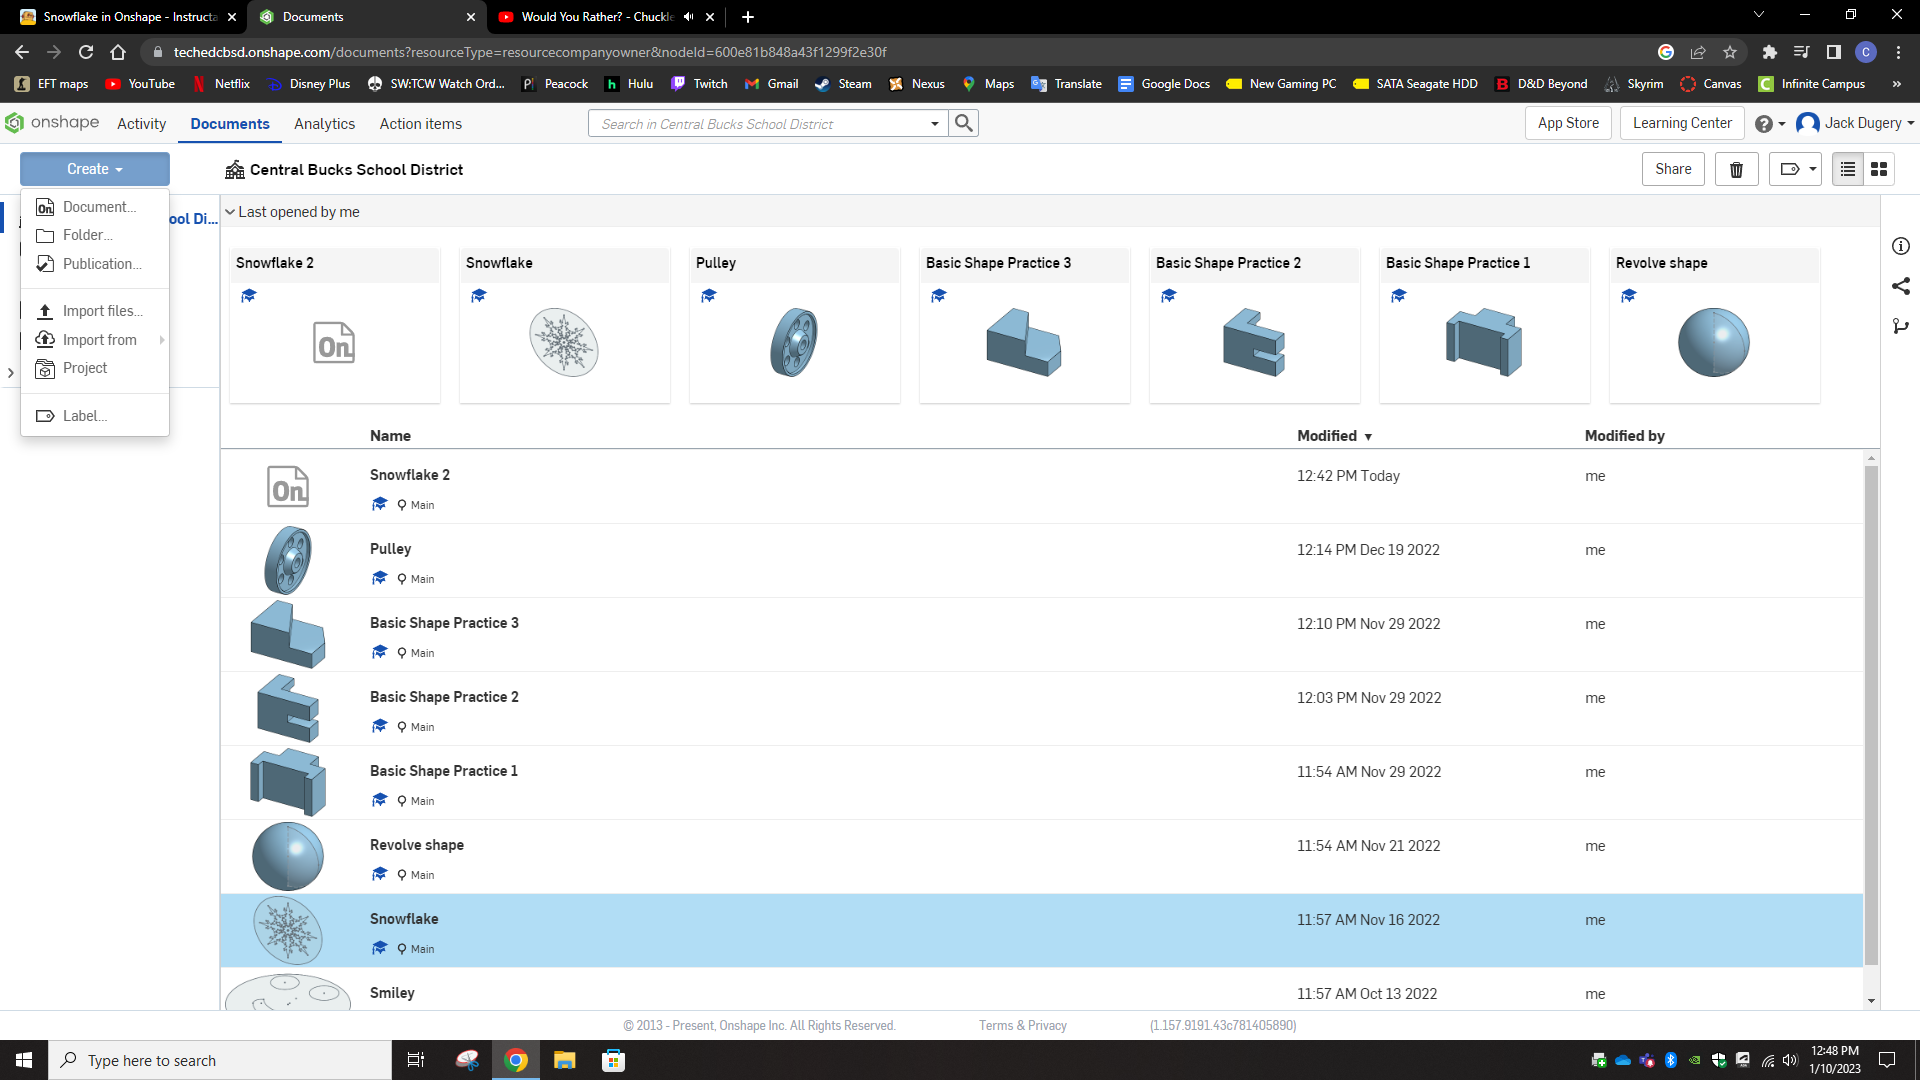Open the search scope dropdown in the search bar
The width and height of the screenshot is (1920, 1080).
(x=935, y=123)
